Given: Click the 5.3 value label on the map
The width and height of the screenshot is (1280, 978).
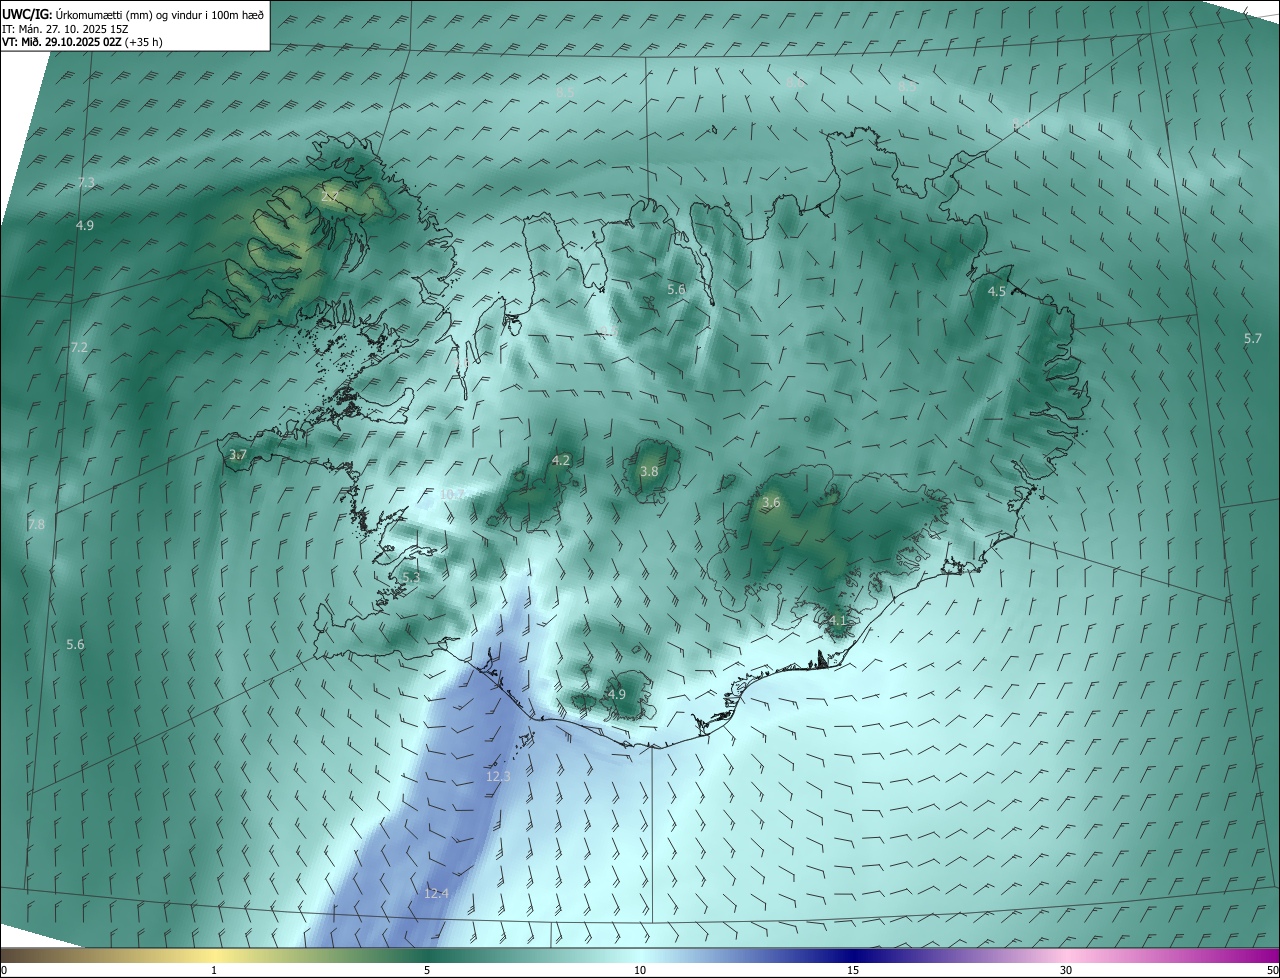Looking at the screenshot, I should pyautogui.click(x=410, y=577).
